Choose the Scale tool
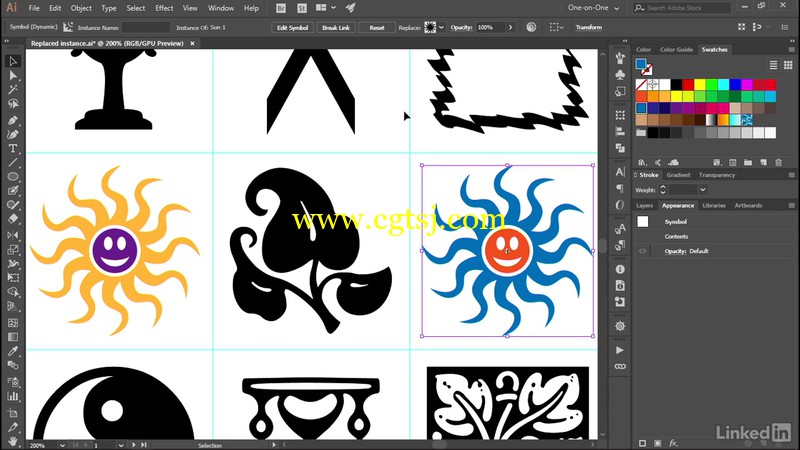This screenshot has width=800, height=450. pyautogui.click(x=13, y=249)
